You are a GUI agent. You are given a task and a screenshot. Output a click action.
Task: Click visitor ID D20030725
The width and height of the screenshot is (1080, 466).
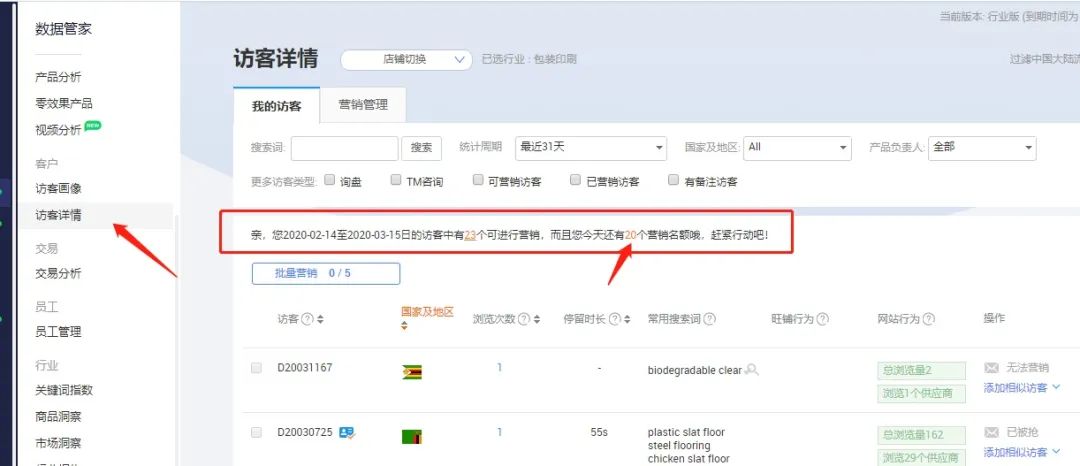pos(304,432)
